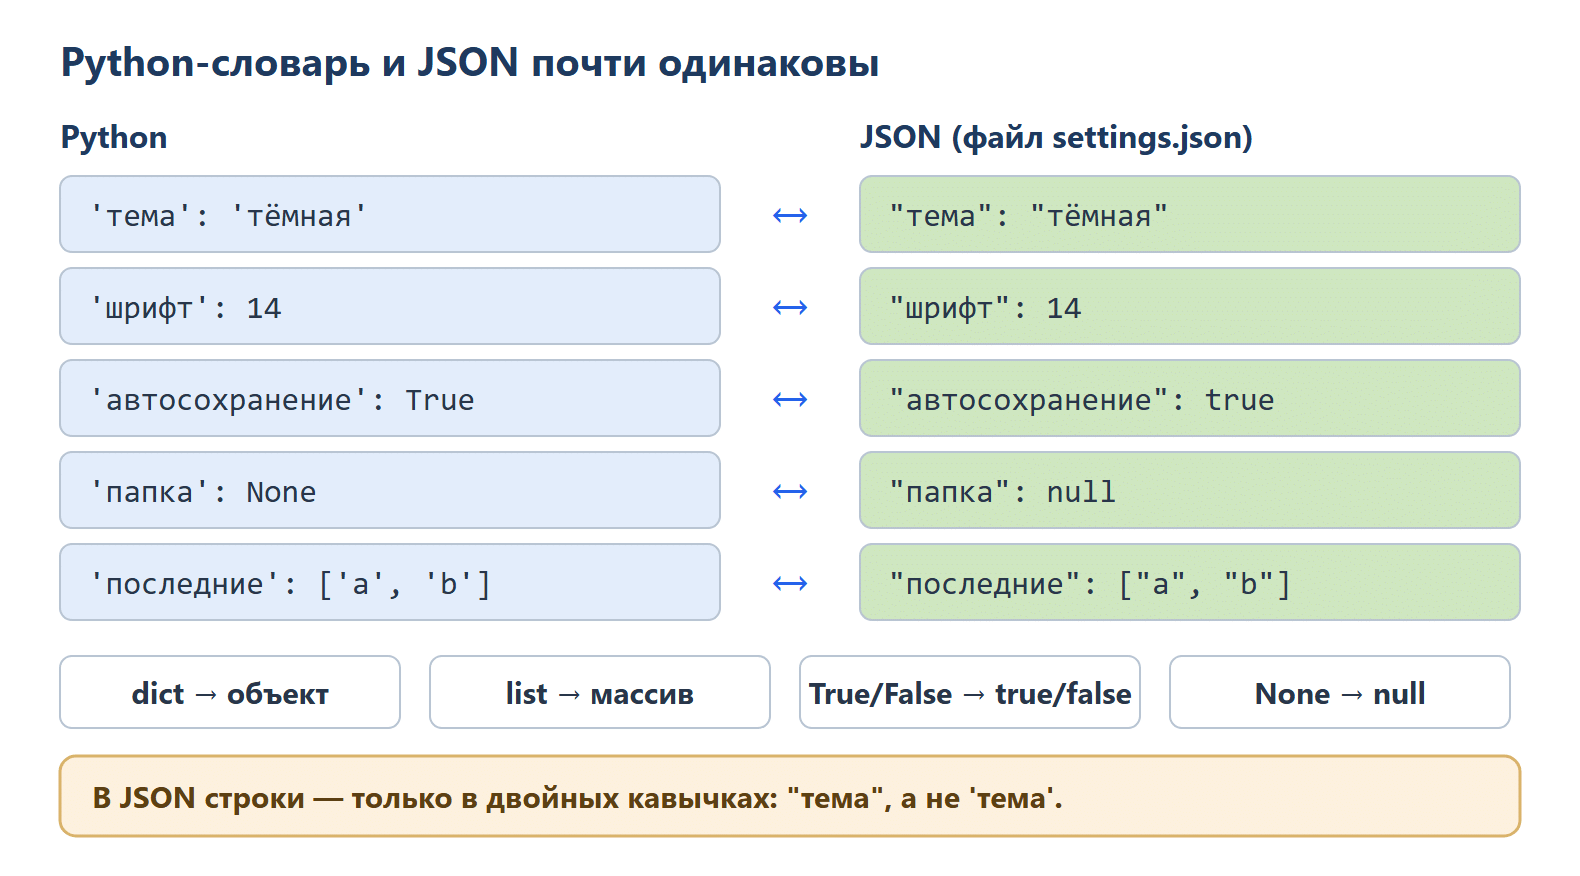Select the Python row 'автосохранение': True
Viewport: 1580px width, 876px height.
point(390,398)
